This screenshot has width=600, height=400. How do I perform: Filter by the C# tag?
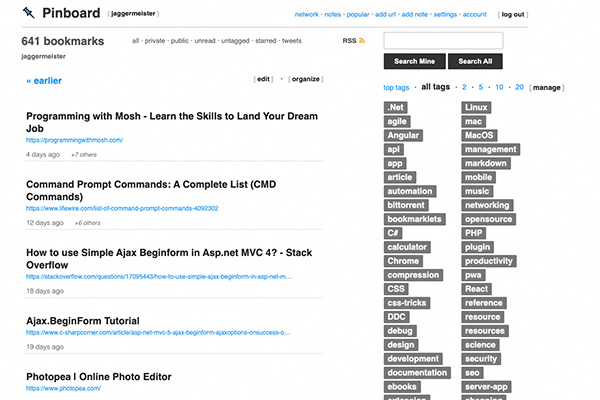pos(393,233)
